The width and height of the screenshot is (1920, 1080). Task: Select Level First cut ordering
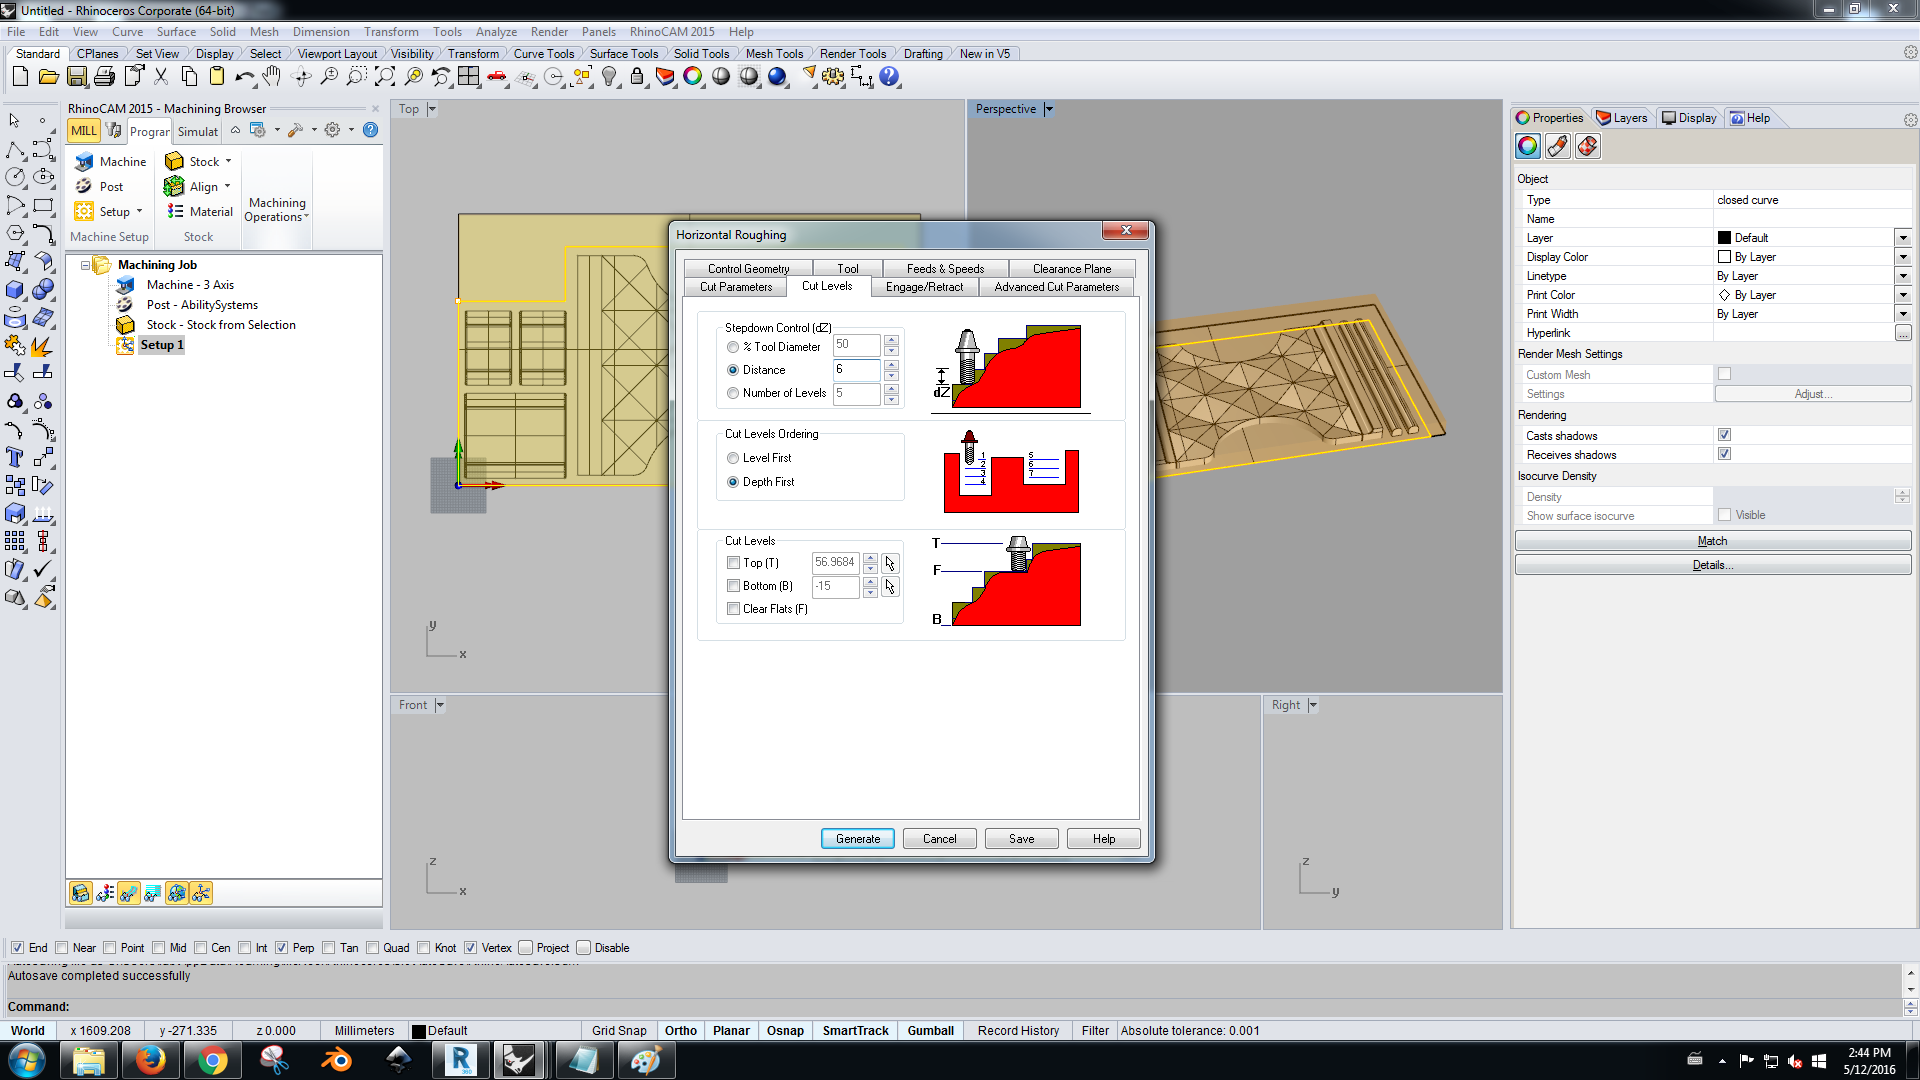tap(733, 458)
